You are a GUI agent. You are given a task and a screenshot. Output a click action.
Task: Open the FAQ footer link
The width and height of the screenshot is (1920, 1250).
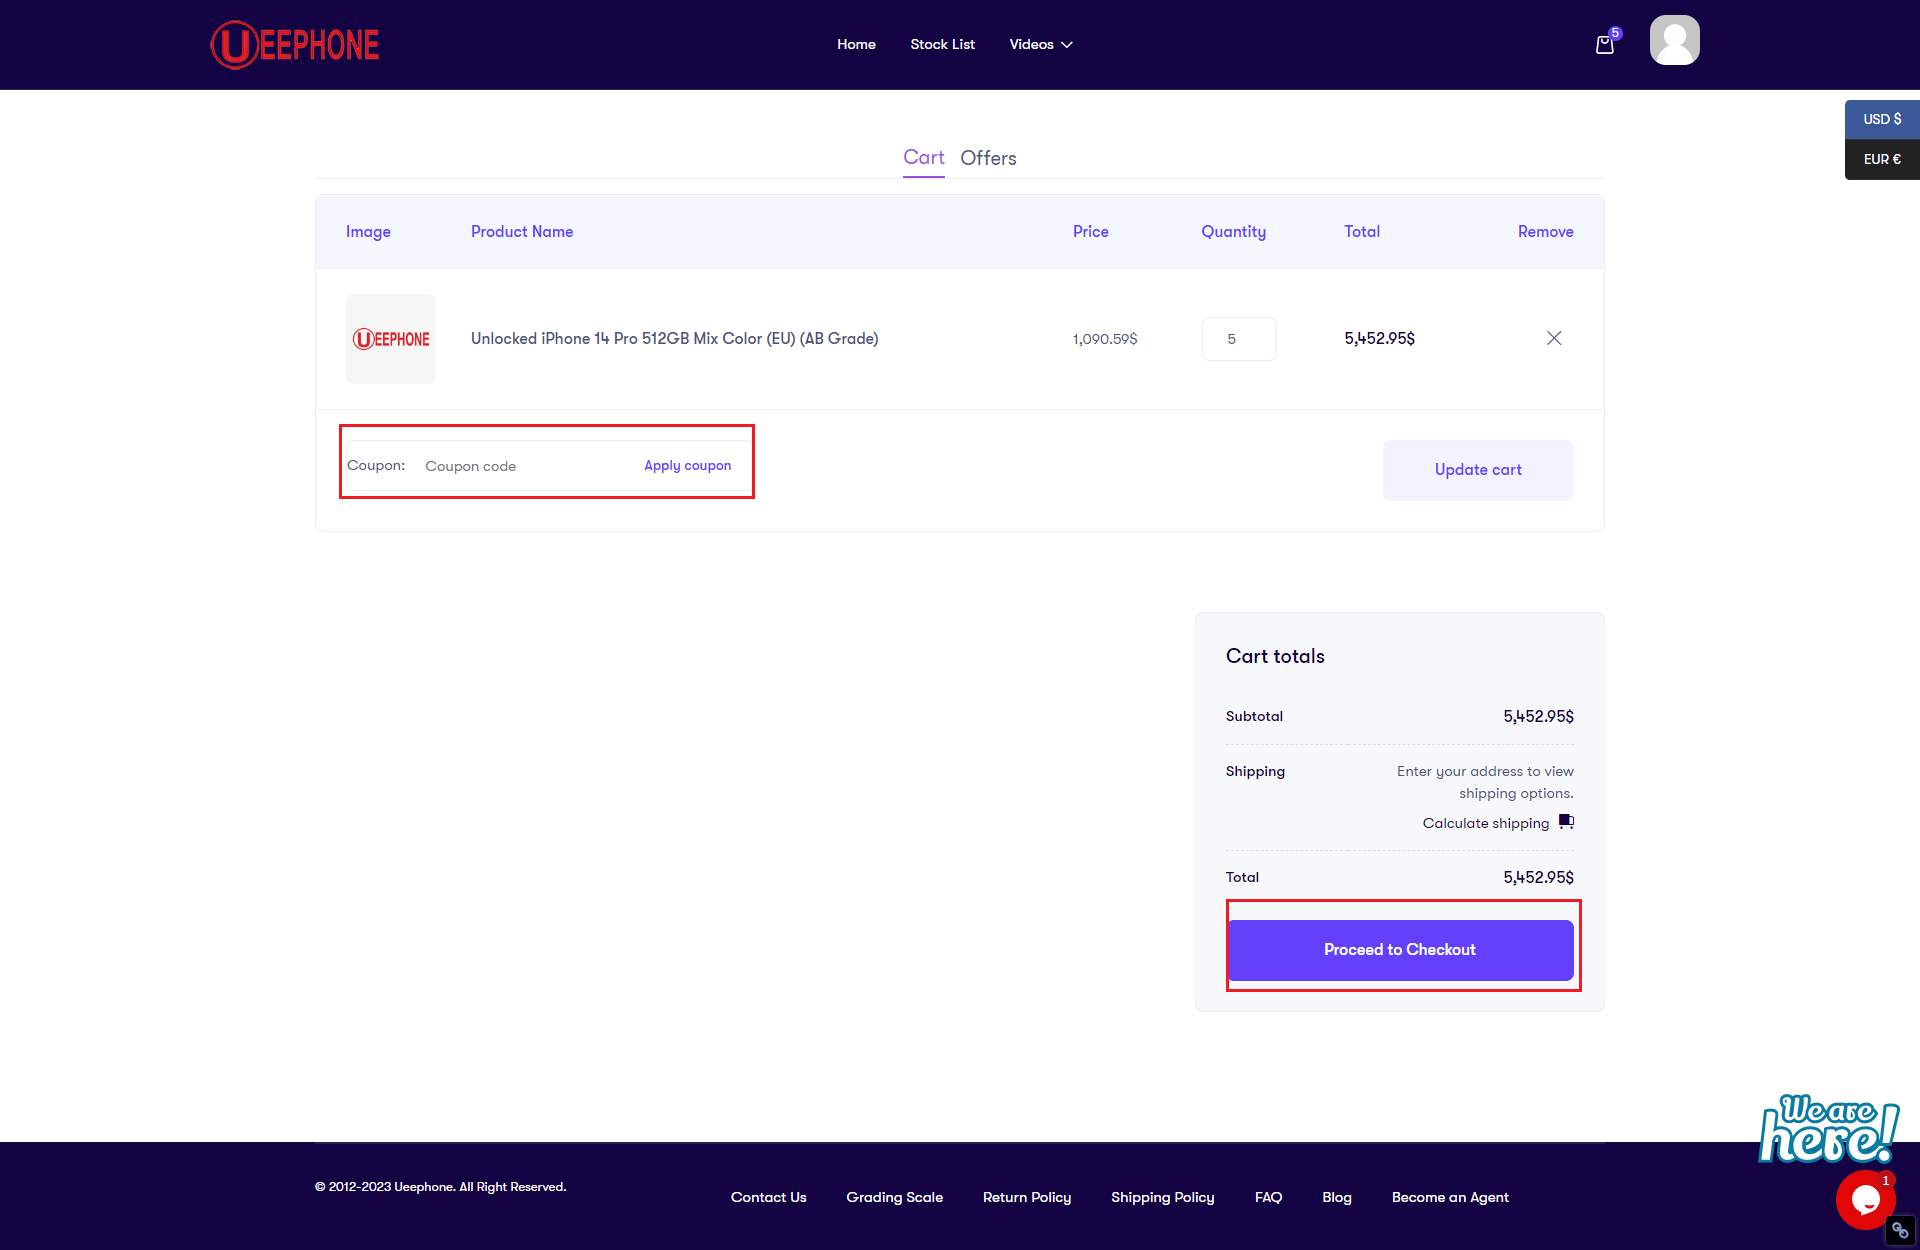click(x=1268, y=1197)
